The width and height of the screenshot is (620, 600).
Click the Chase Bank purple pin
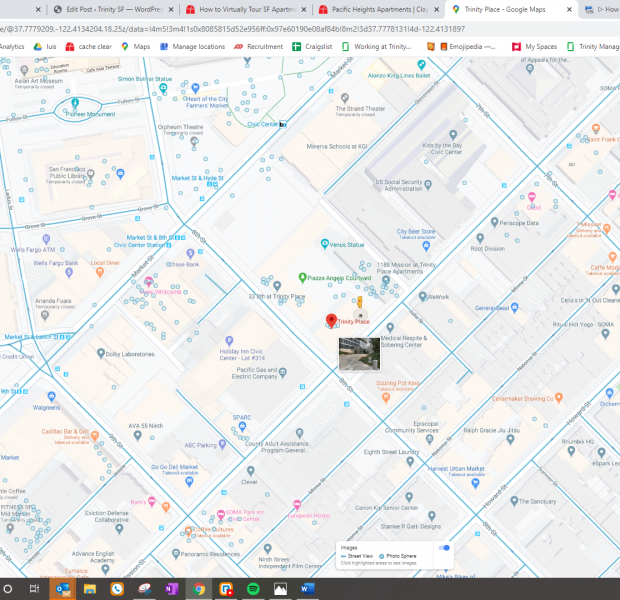point(190,253)
